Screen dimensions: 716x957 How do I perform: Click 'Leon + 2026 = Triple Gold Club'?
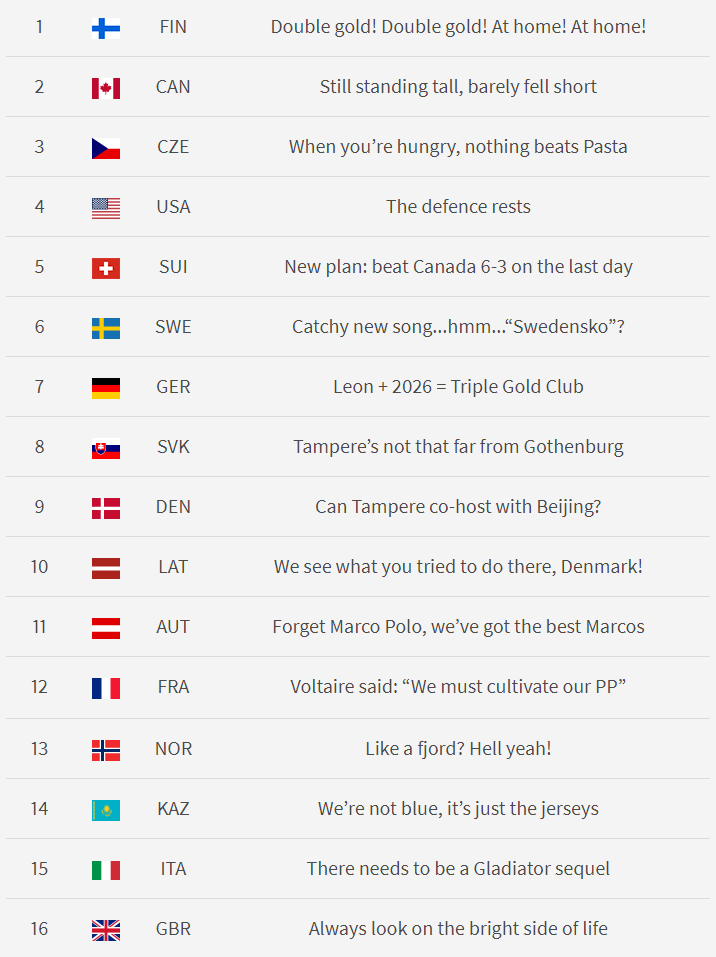click(x=458, y=387)
